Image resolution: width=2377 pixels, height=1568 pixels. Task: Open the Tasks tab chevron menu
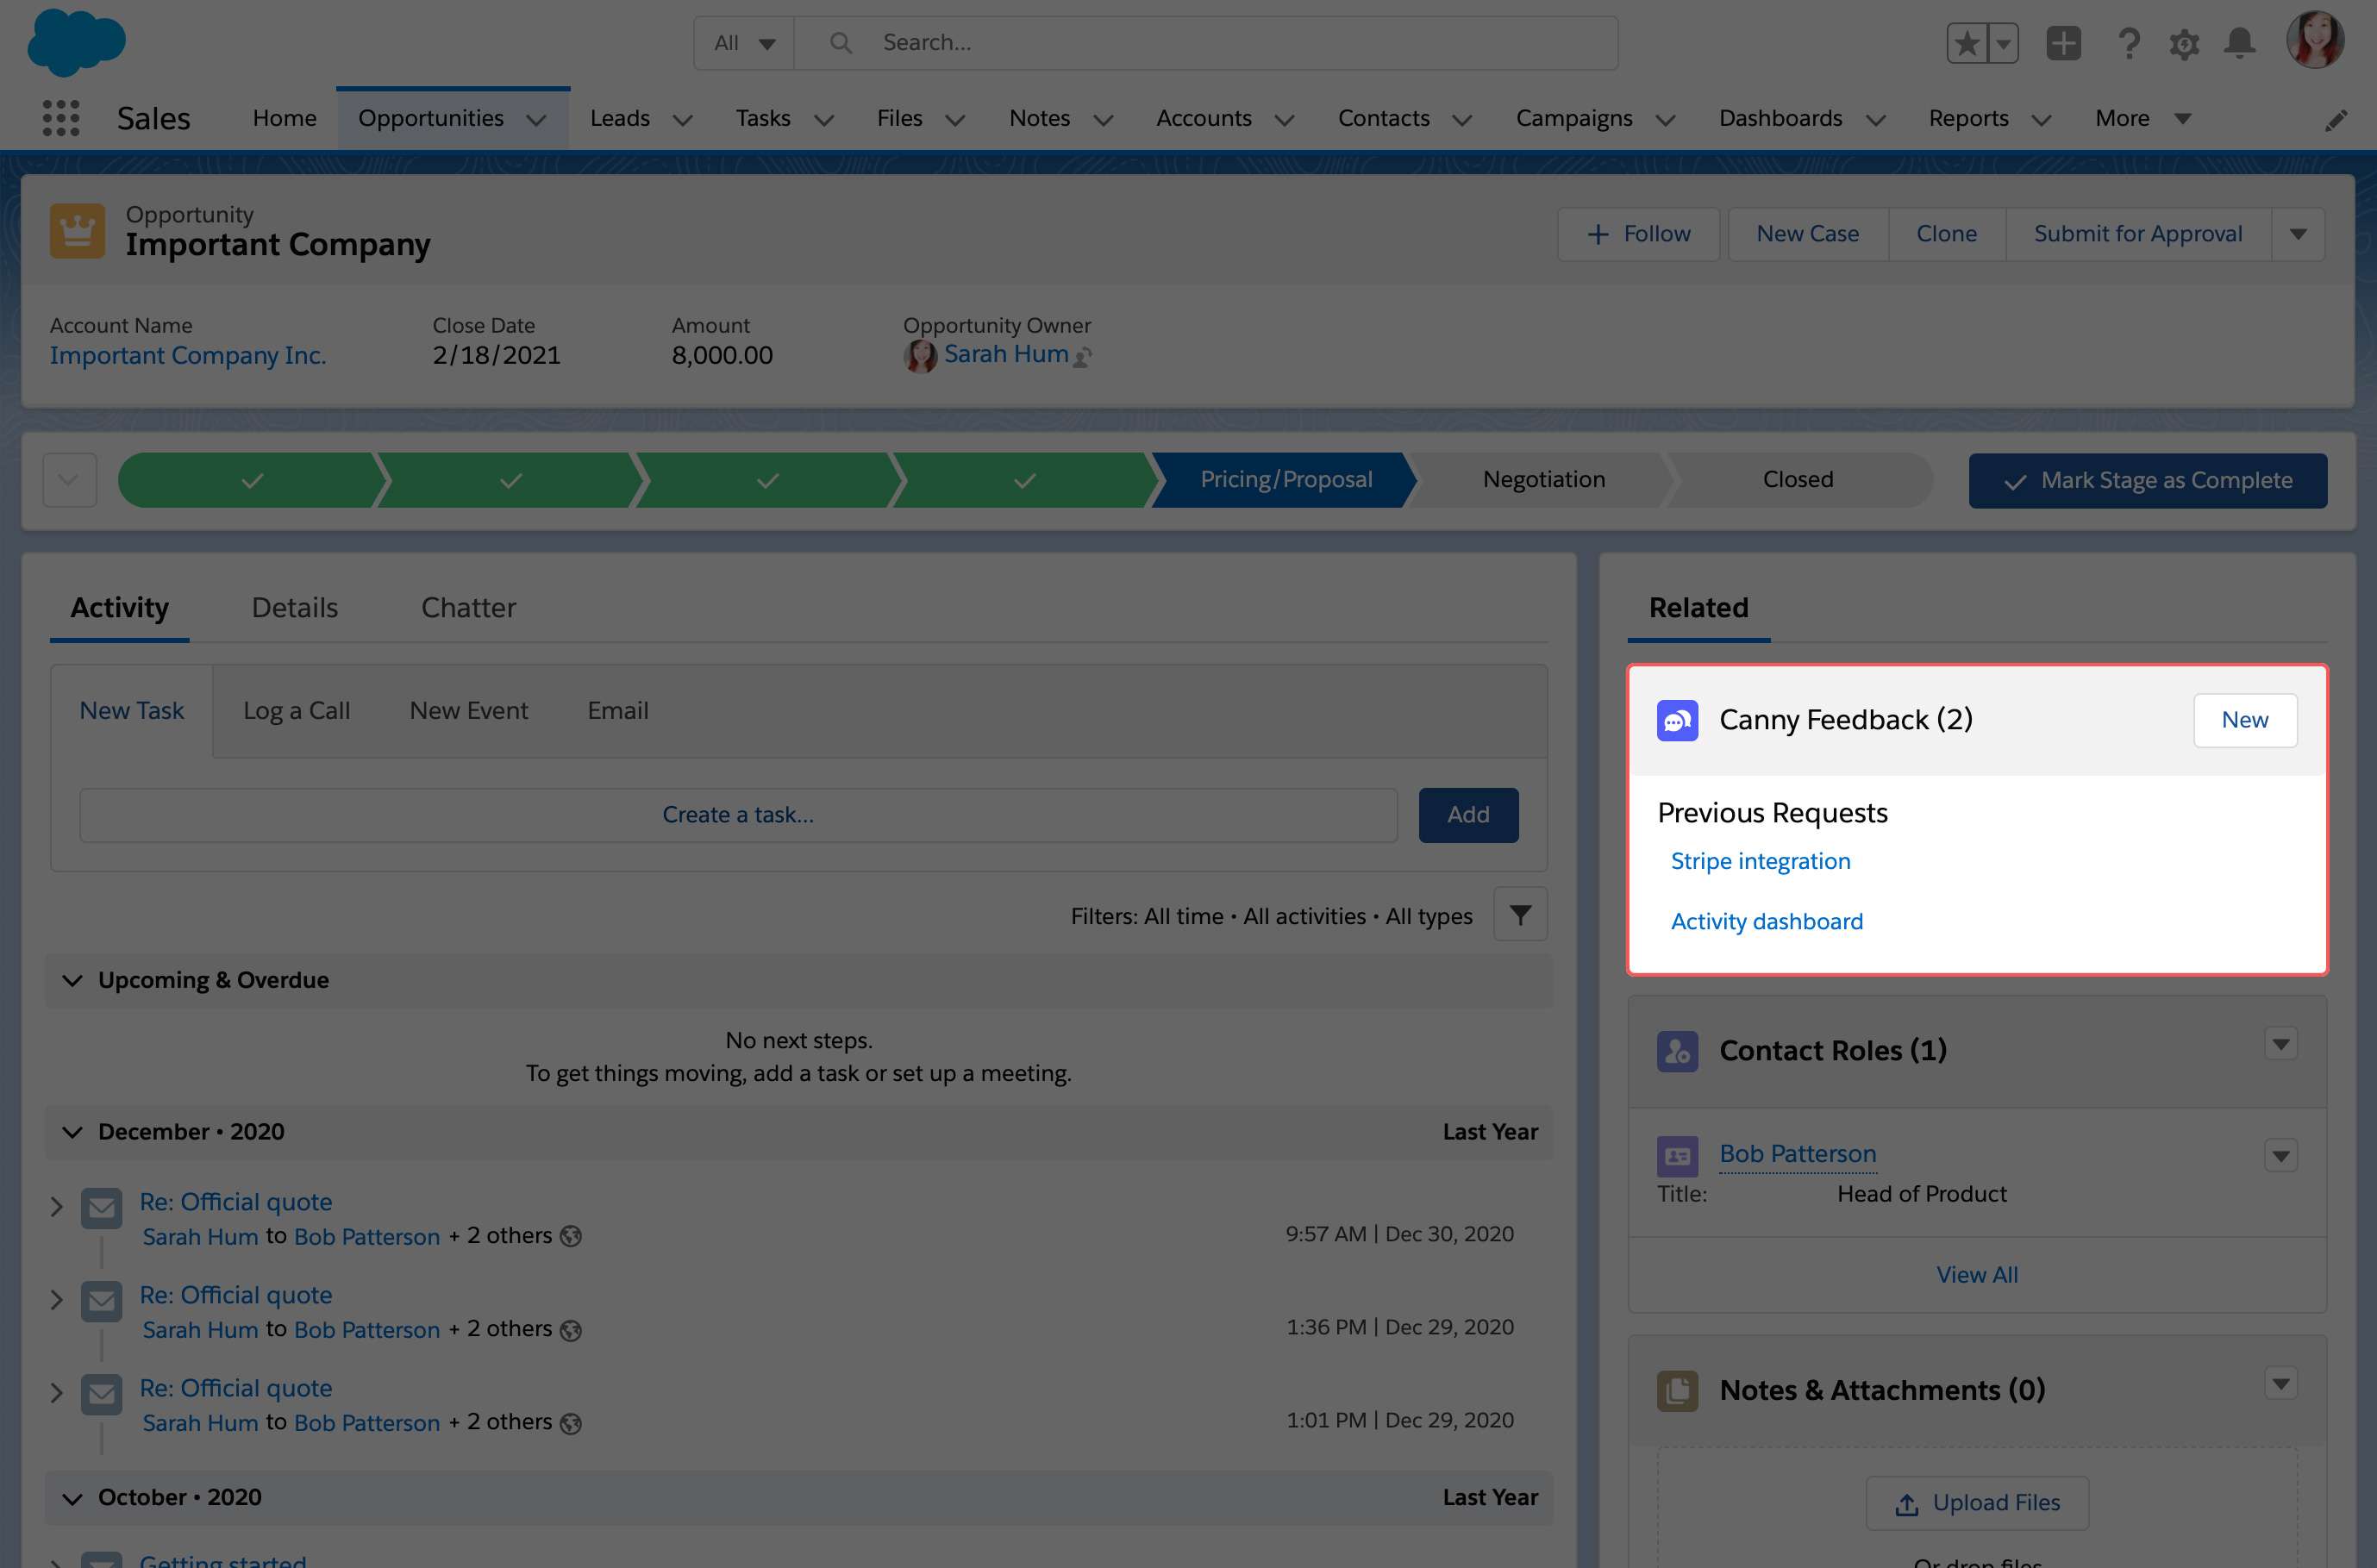click(x=824, y=120)
